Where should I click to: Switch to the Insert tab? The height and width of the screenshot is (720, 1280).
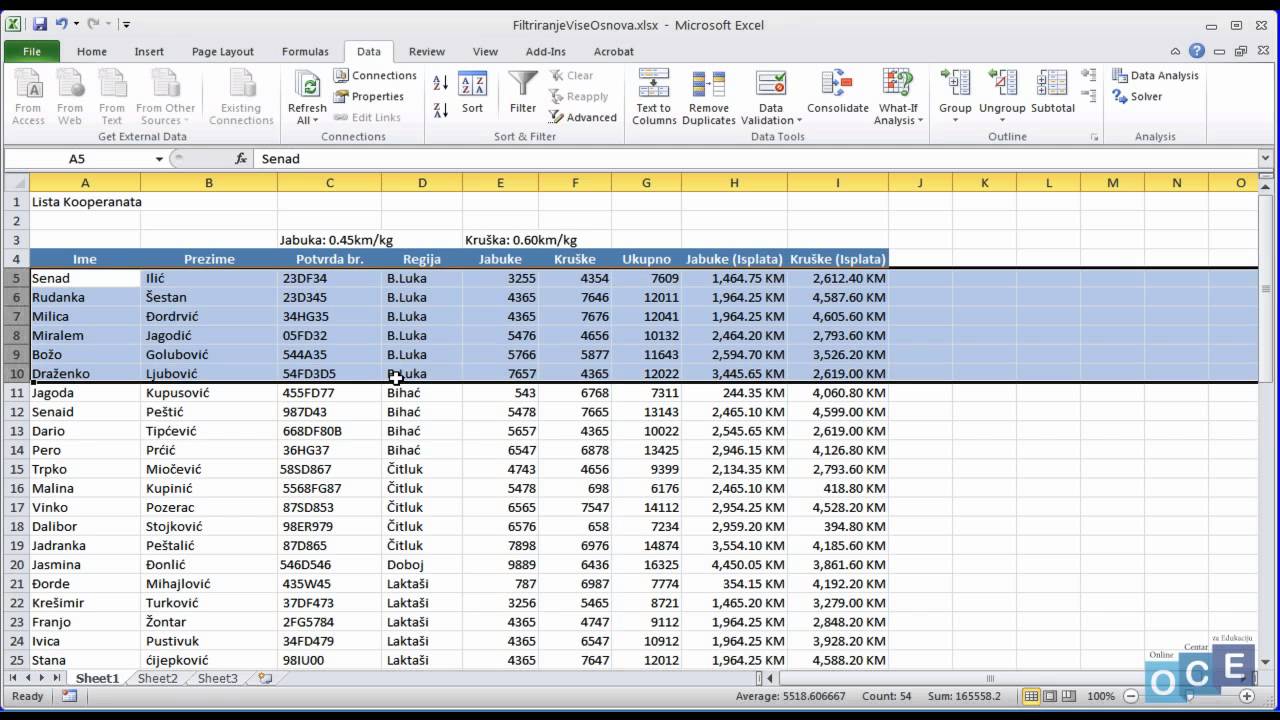[x=149, y=51]
